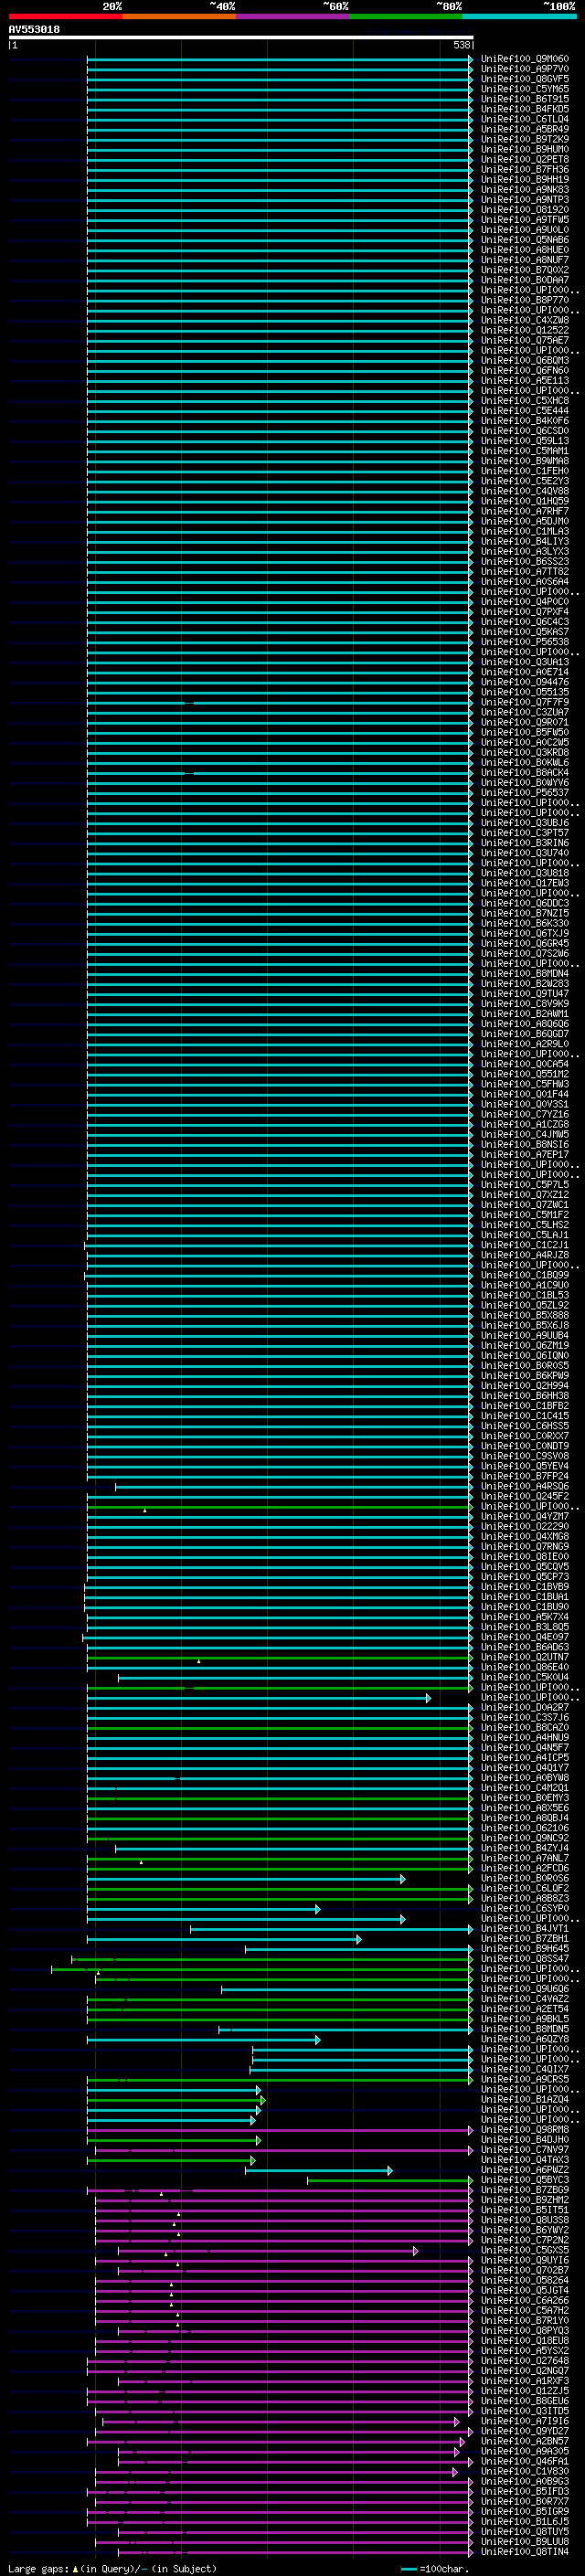
Task: Select hit UniRef100_Q9M060
Action: pos(525,59)
